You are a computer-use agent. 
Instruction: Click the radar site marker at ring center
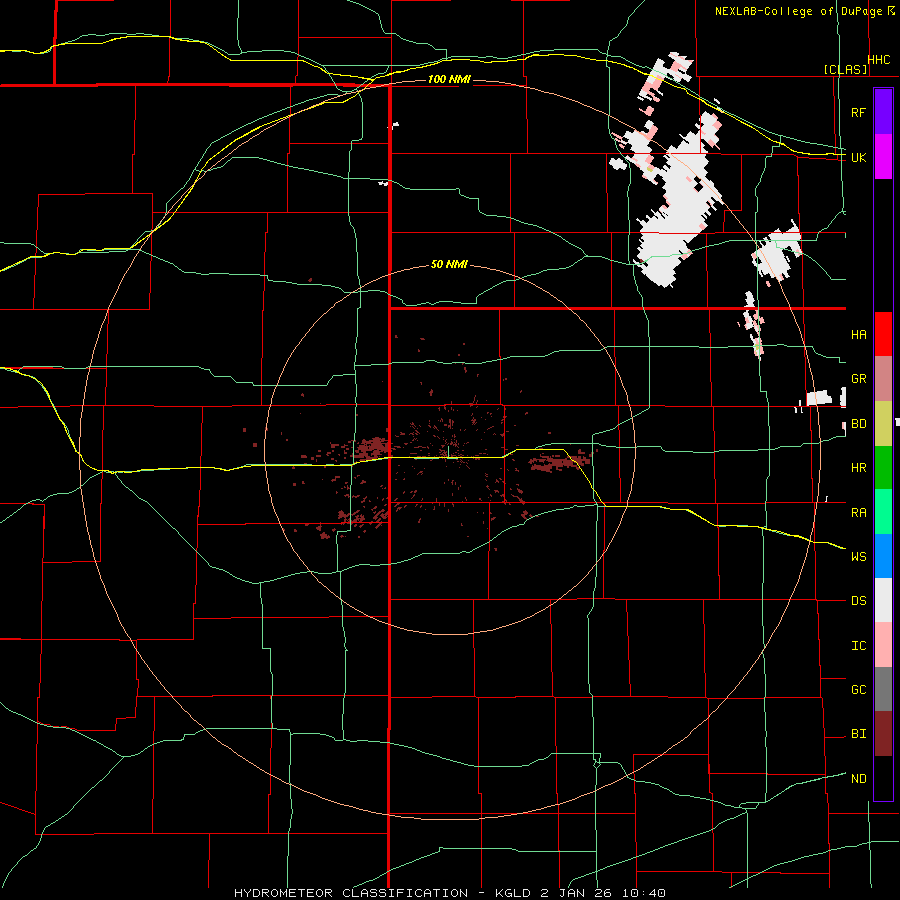tap(448, 452)
